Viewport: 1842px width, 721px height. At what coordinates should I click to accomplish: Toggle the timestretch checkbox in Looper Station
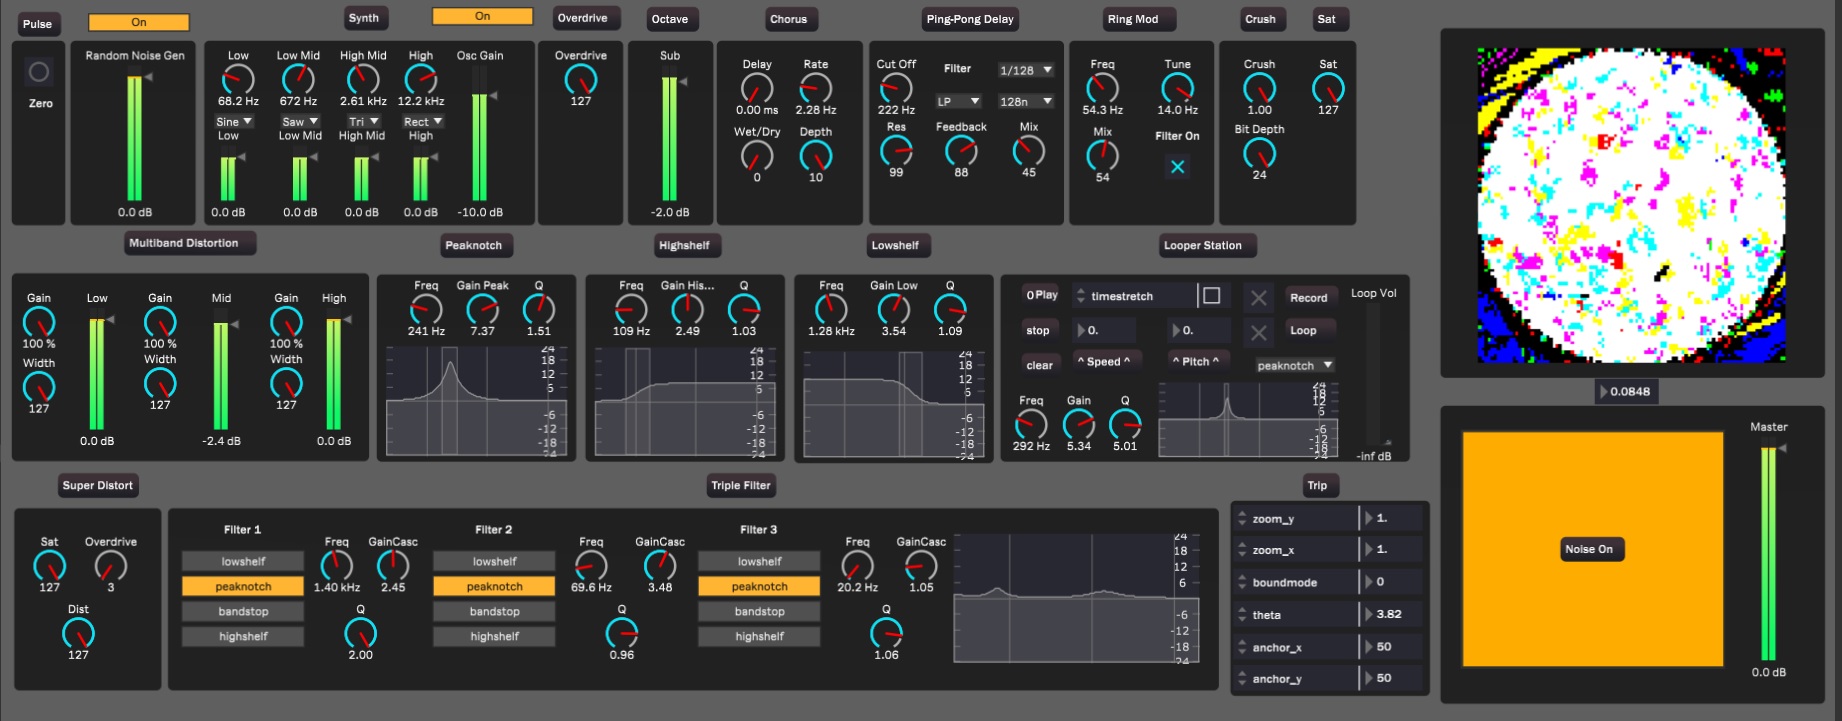[1211, 296]
